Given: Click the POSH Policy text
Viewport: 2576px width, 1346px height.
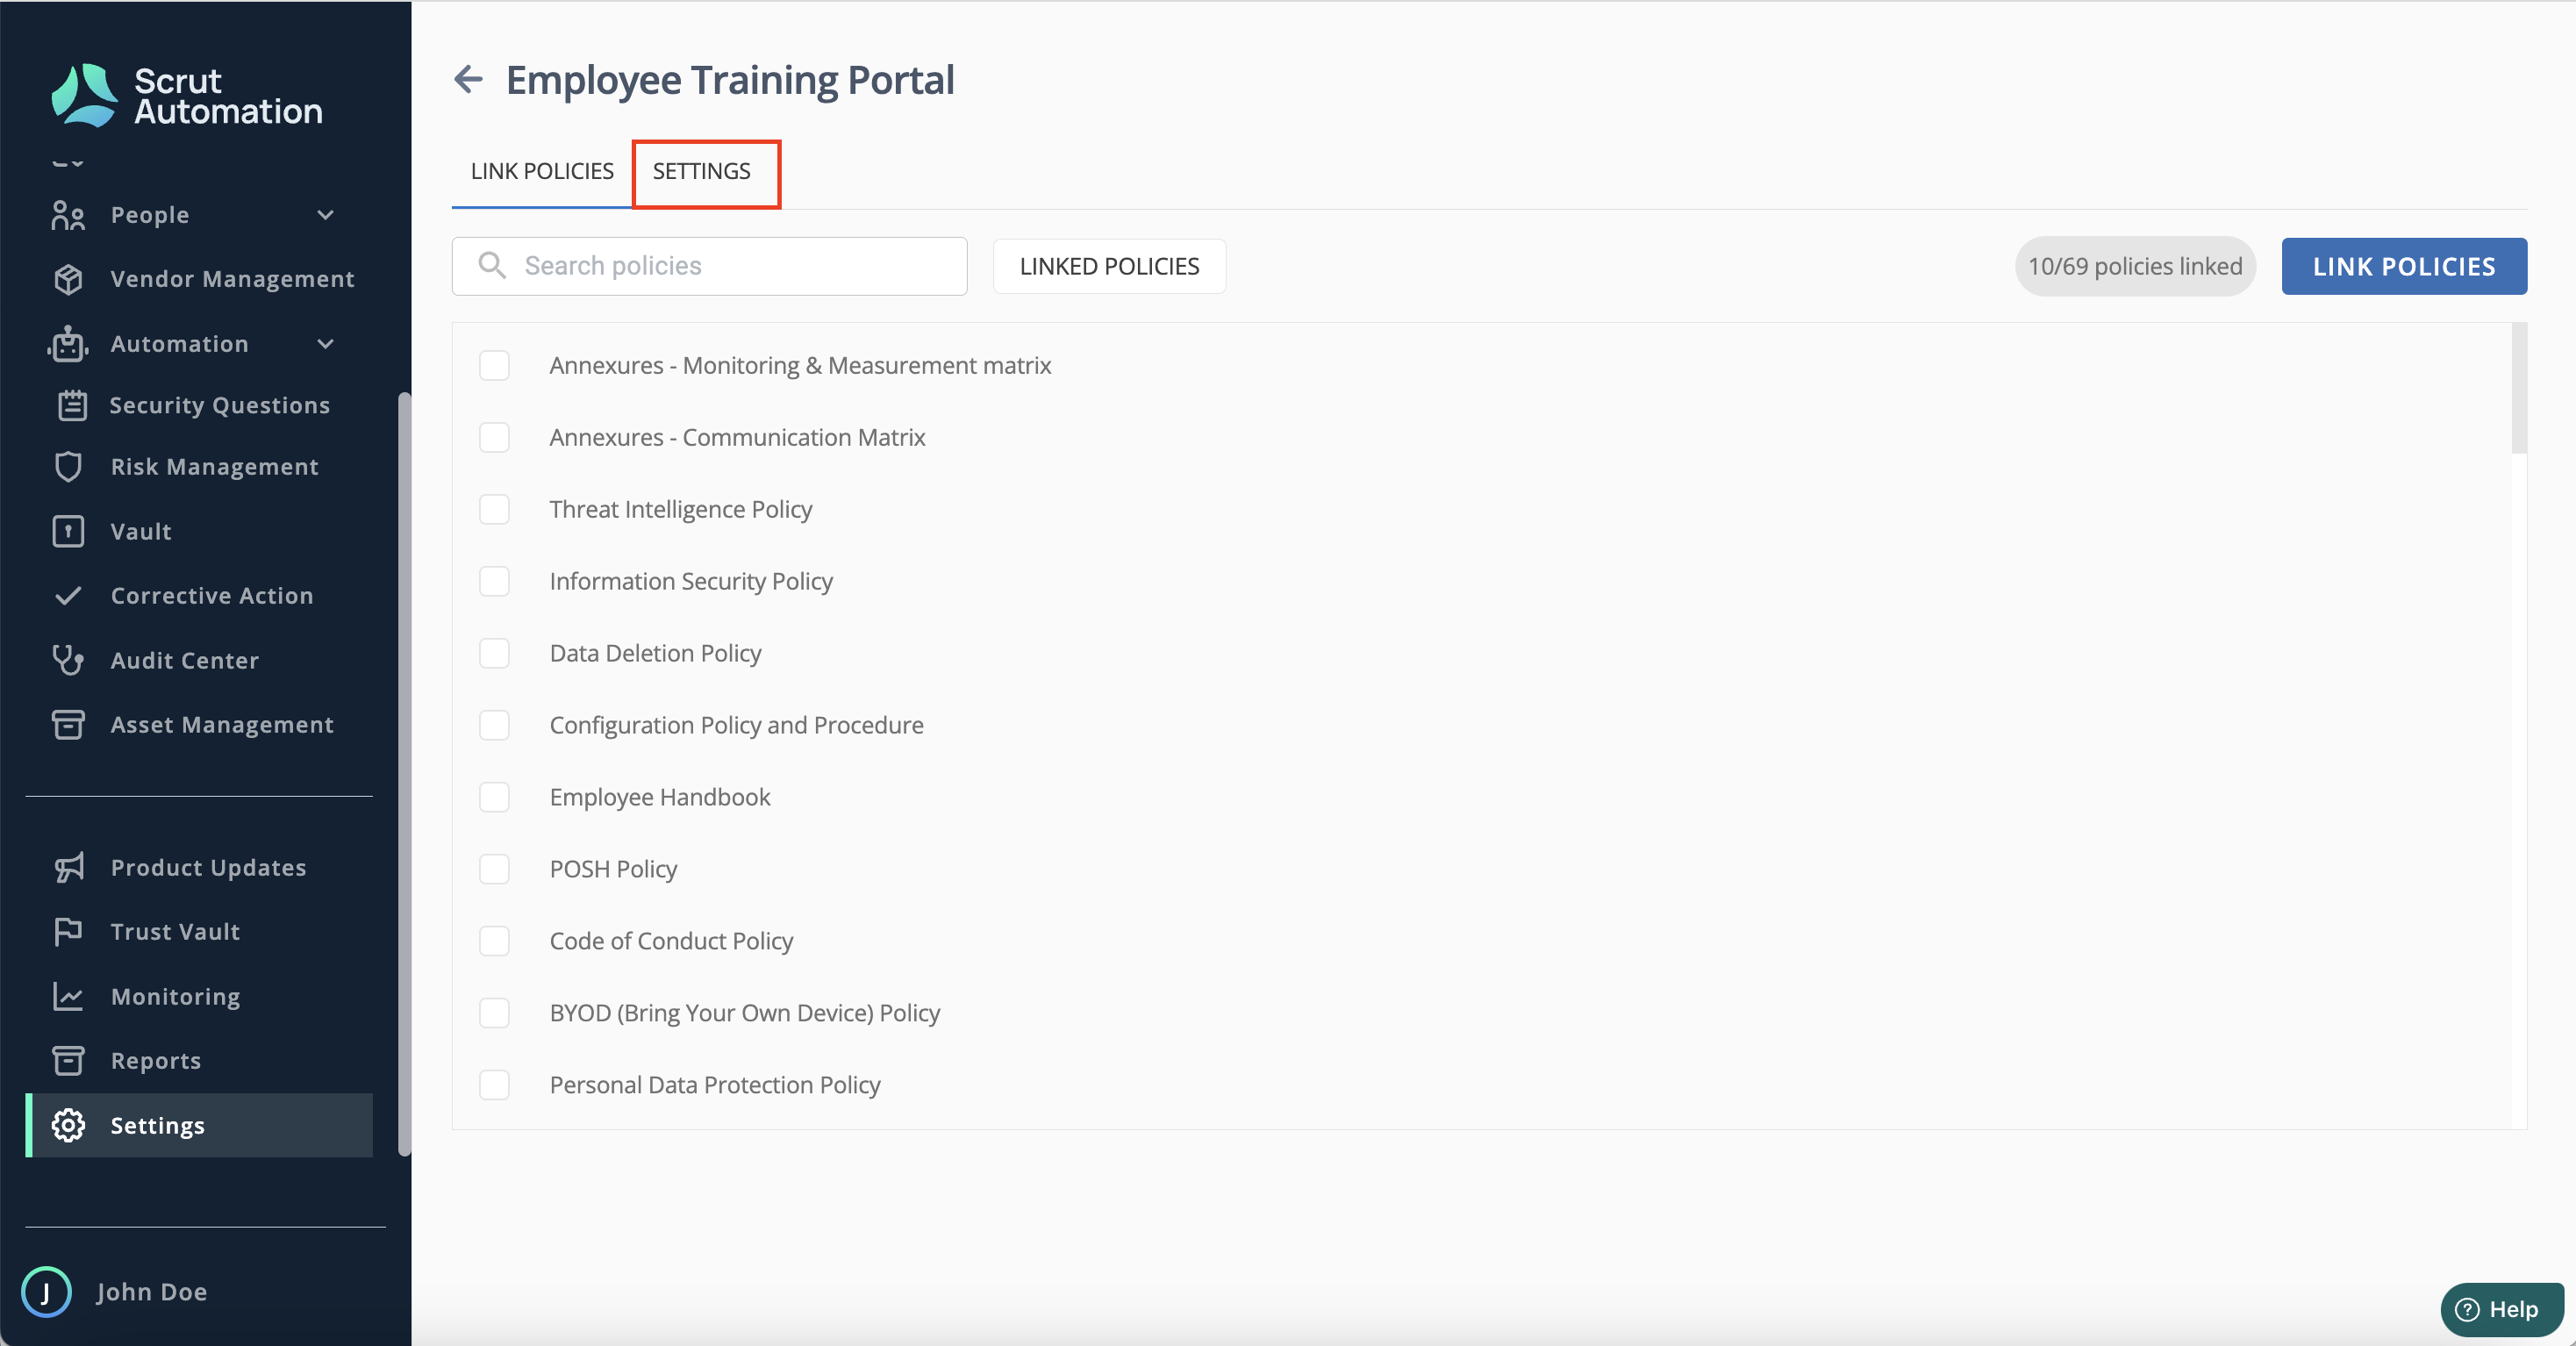Looking at the screenshot, I should tap(613, 869).
